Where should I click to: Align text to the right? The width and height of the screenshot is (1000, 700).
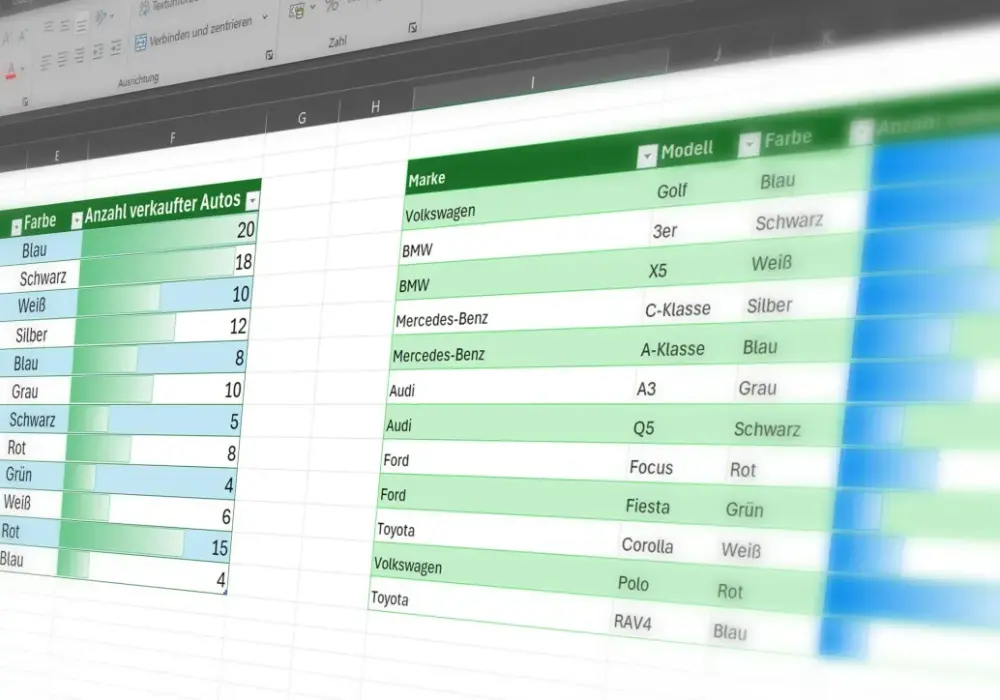point(79,56)
